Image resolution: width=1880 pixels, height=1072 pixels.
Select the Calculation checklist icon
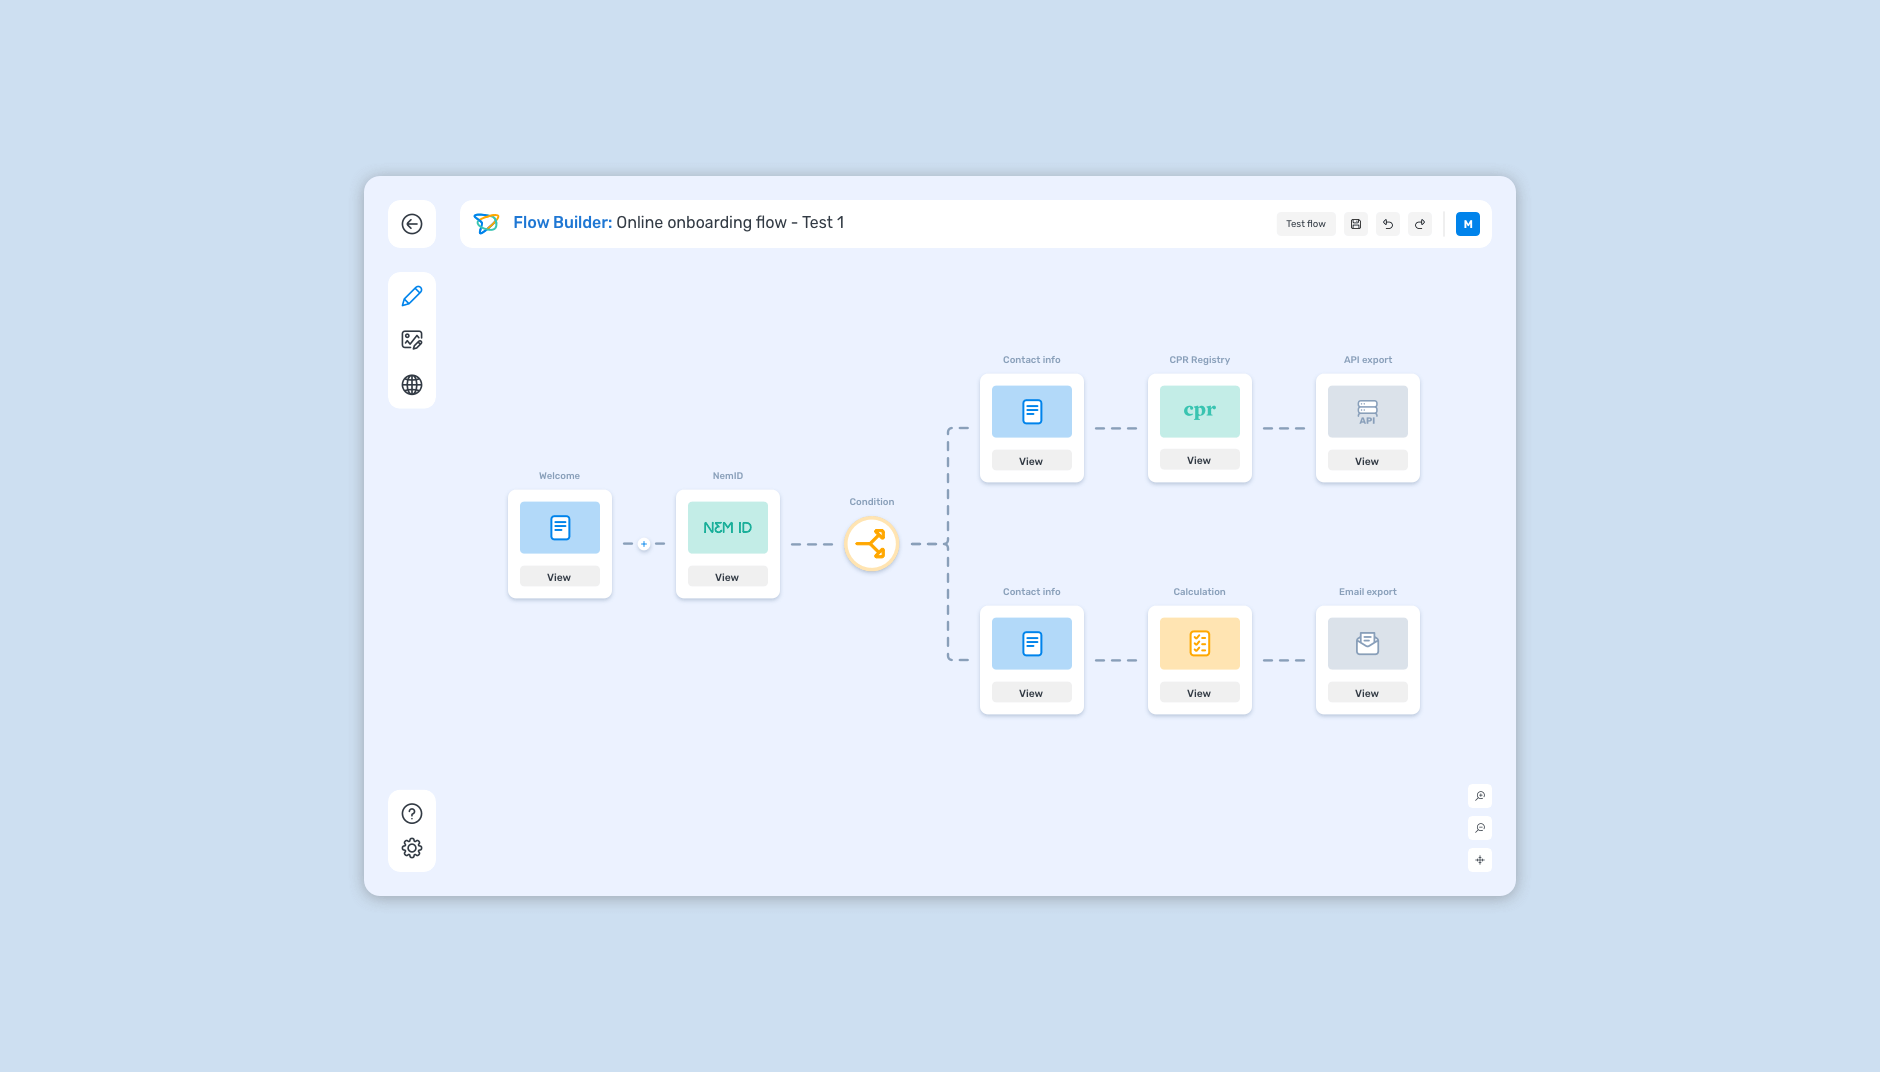click(x=1200, y=644)
